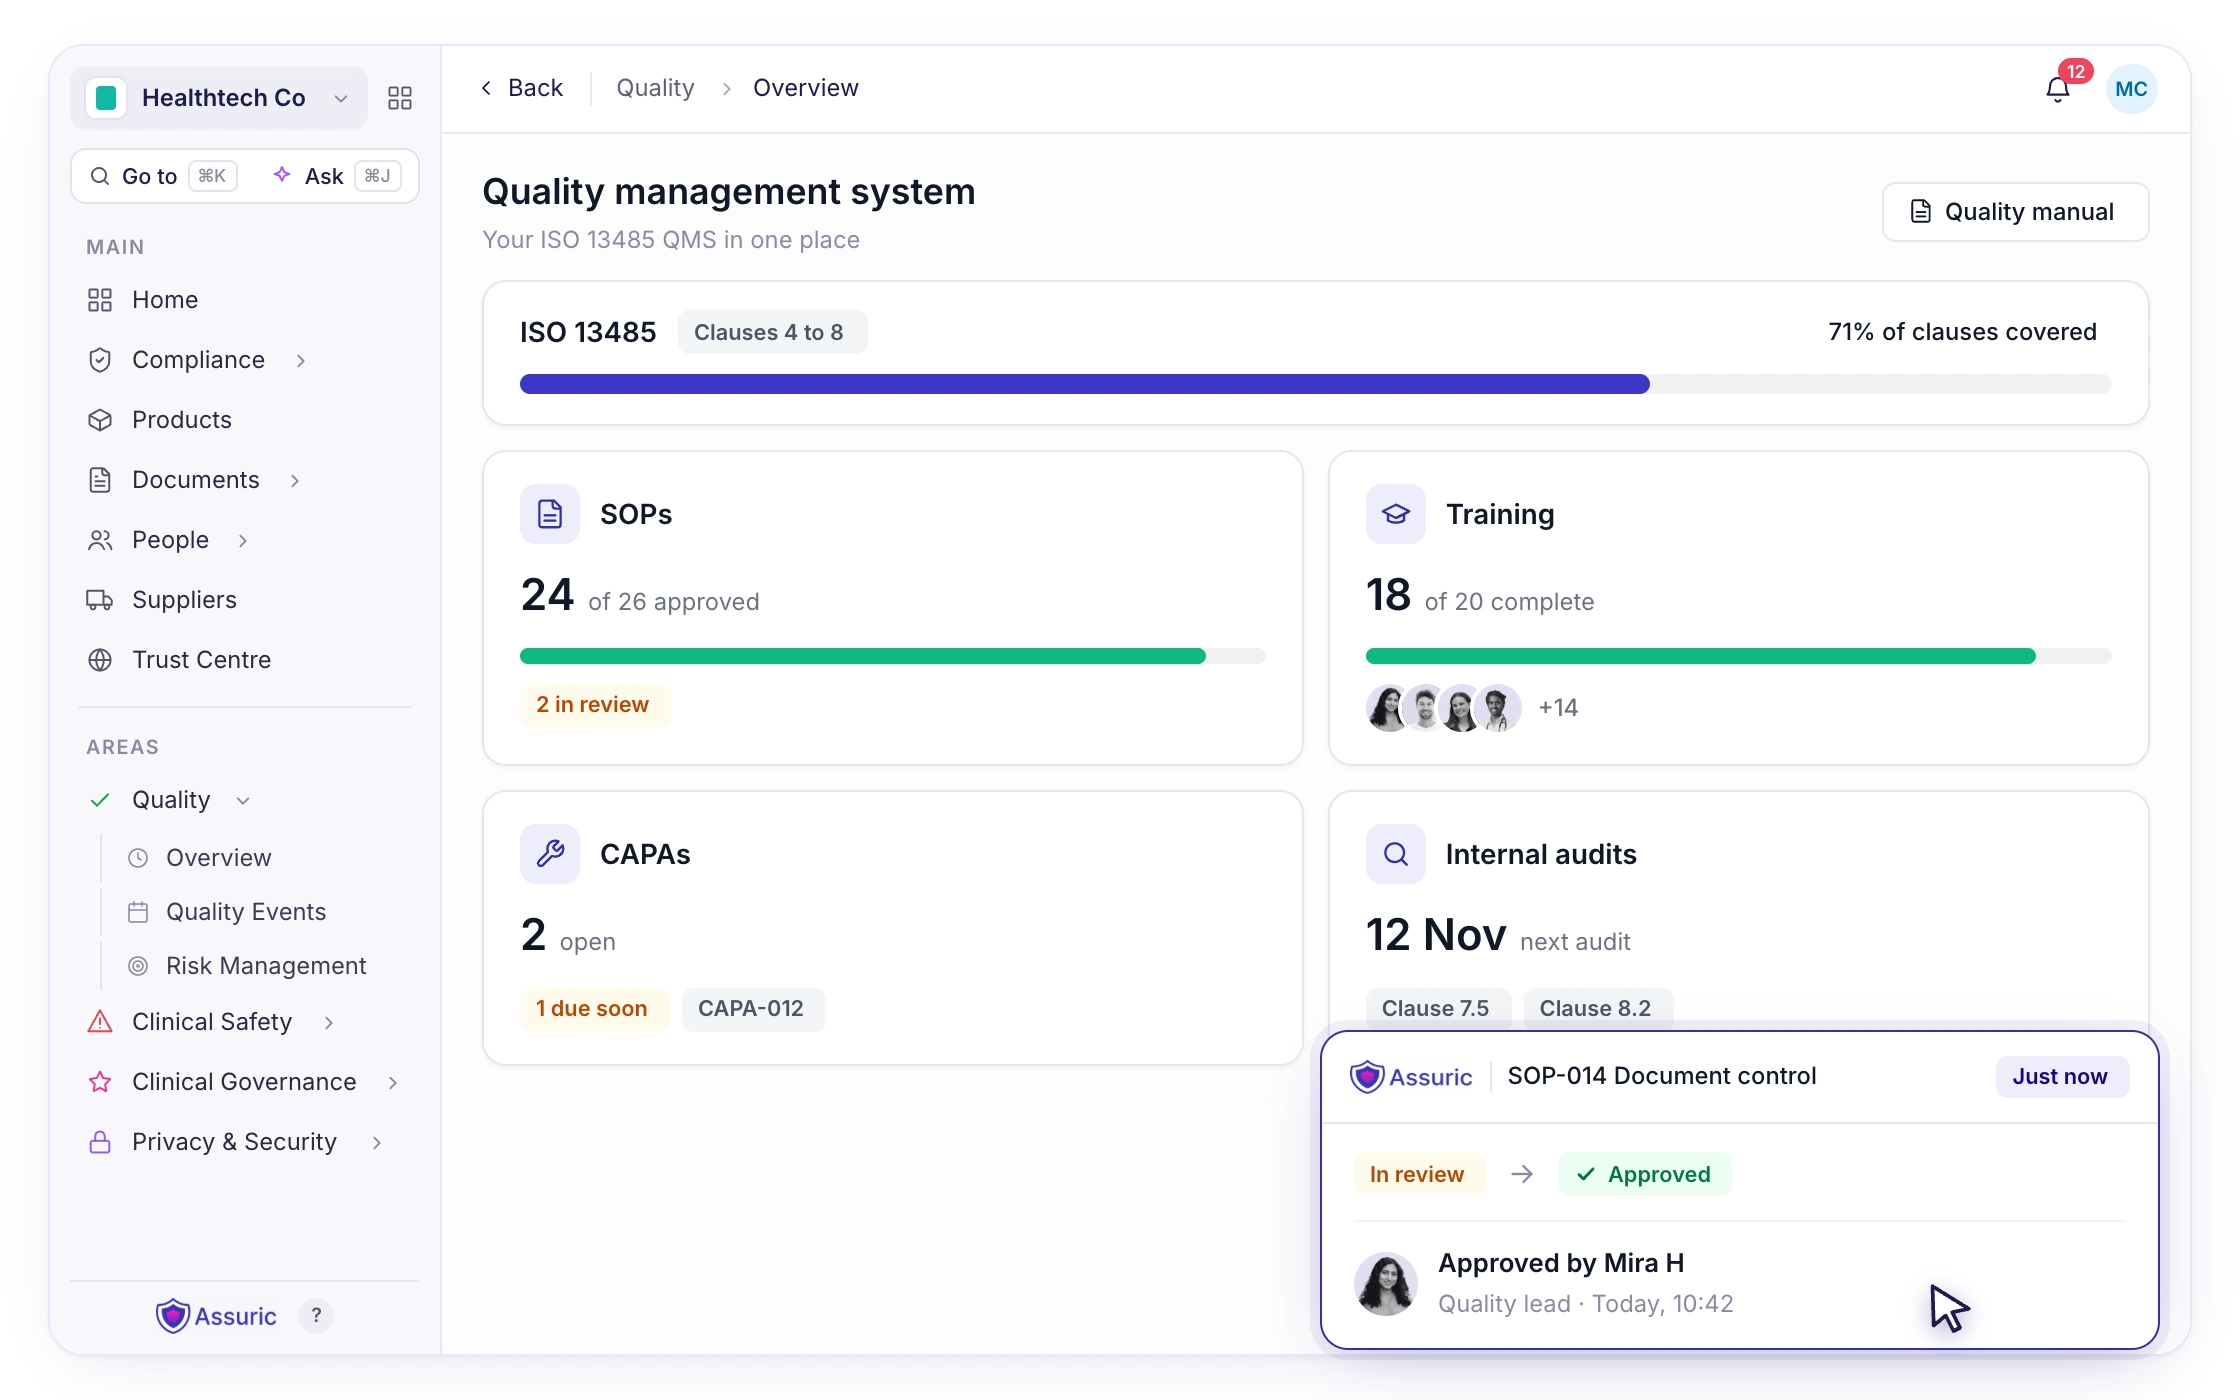Click the apps grid icon beside Healthtech Co

click(x=400, y=98)
